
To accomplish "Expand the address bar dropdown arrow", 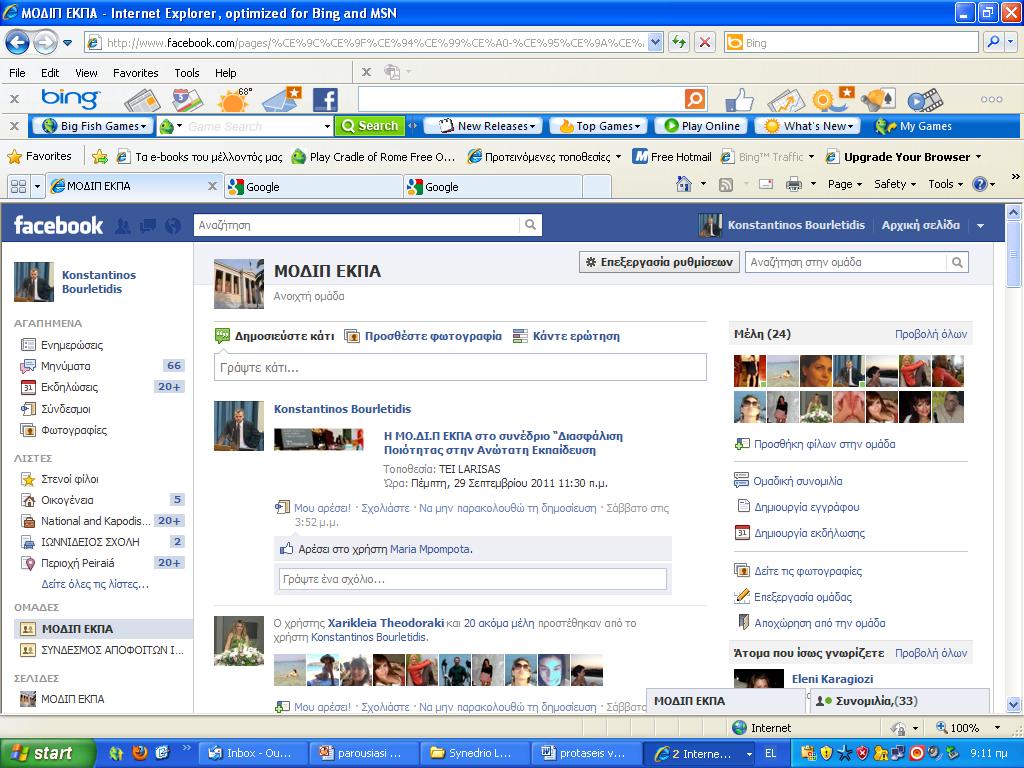I will (656, 43).
